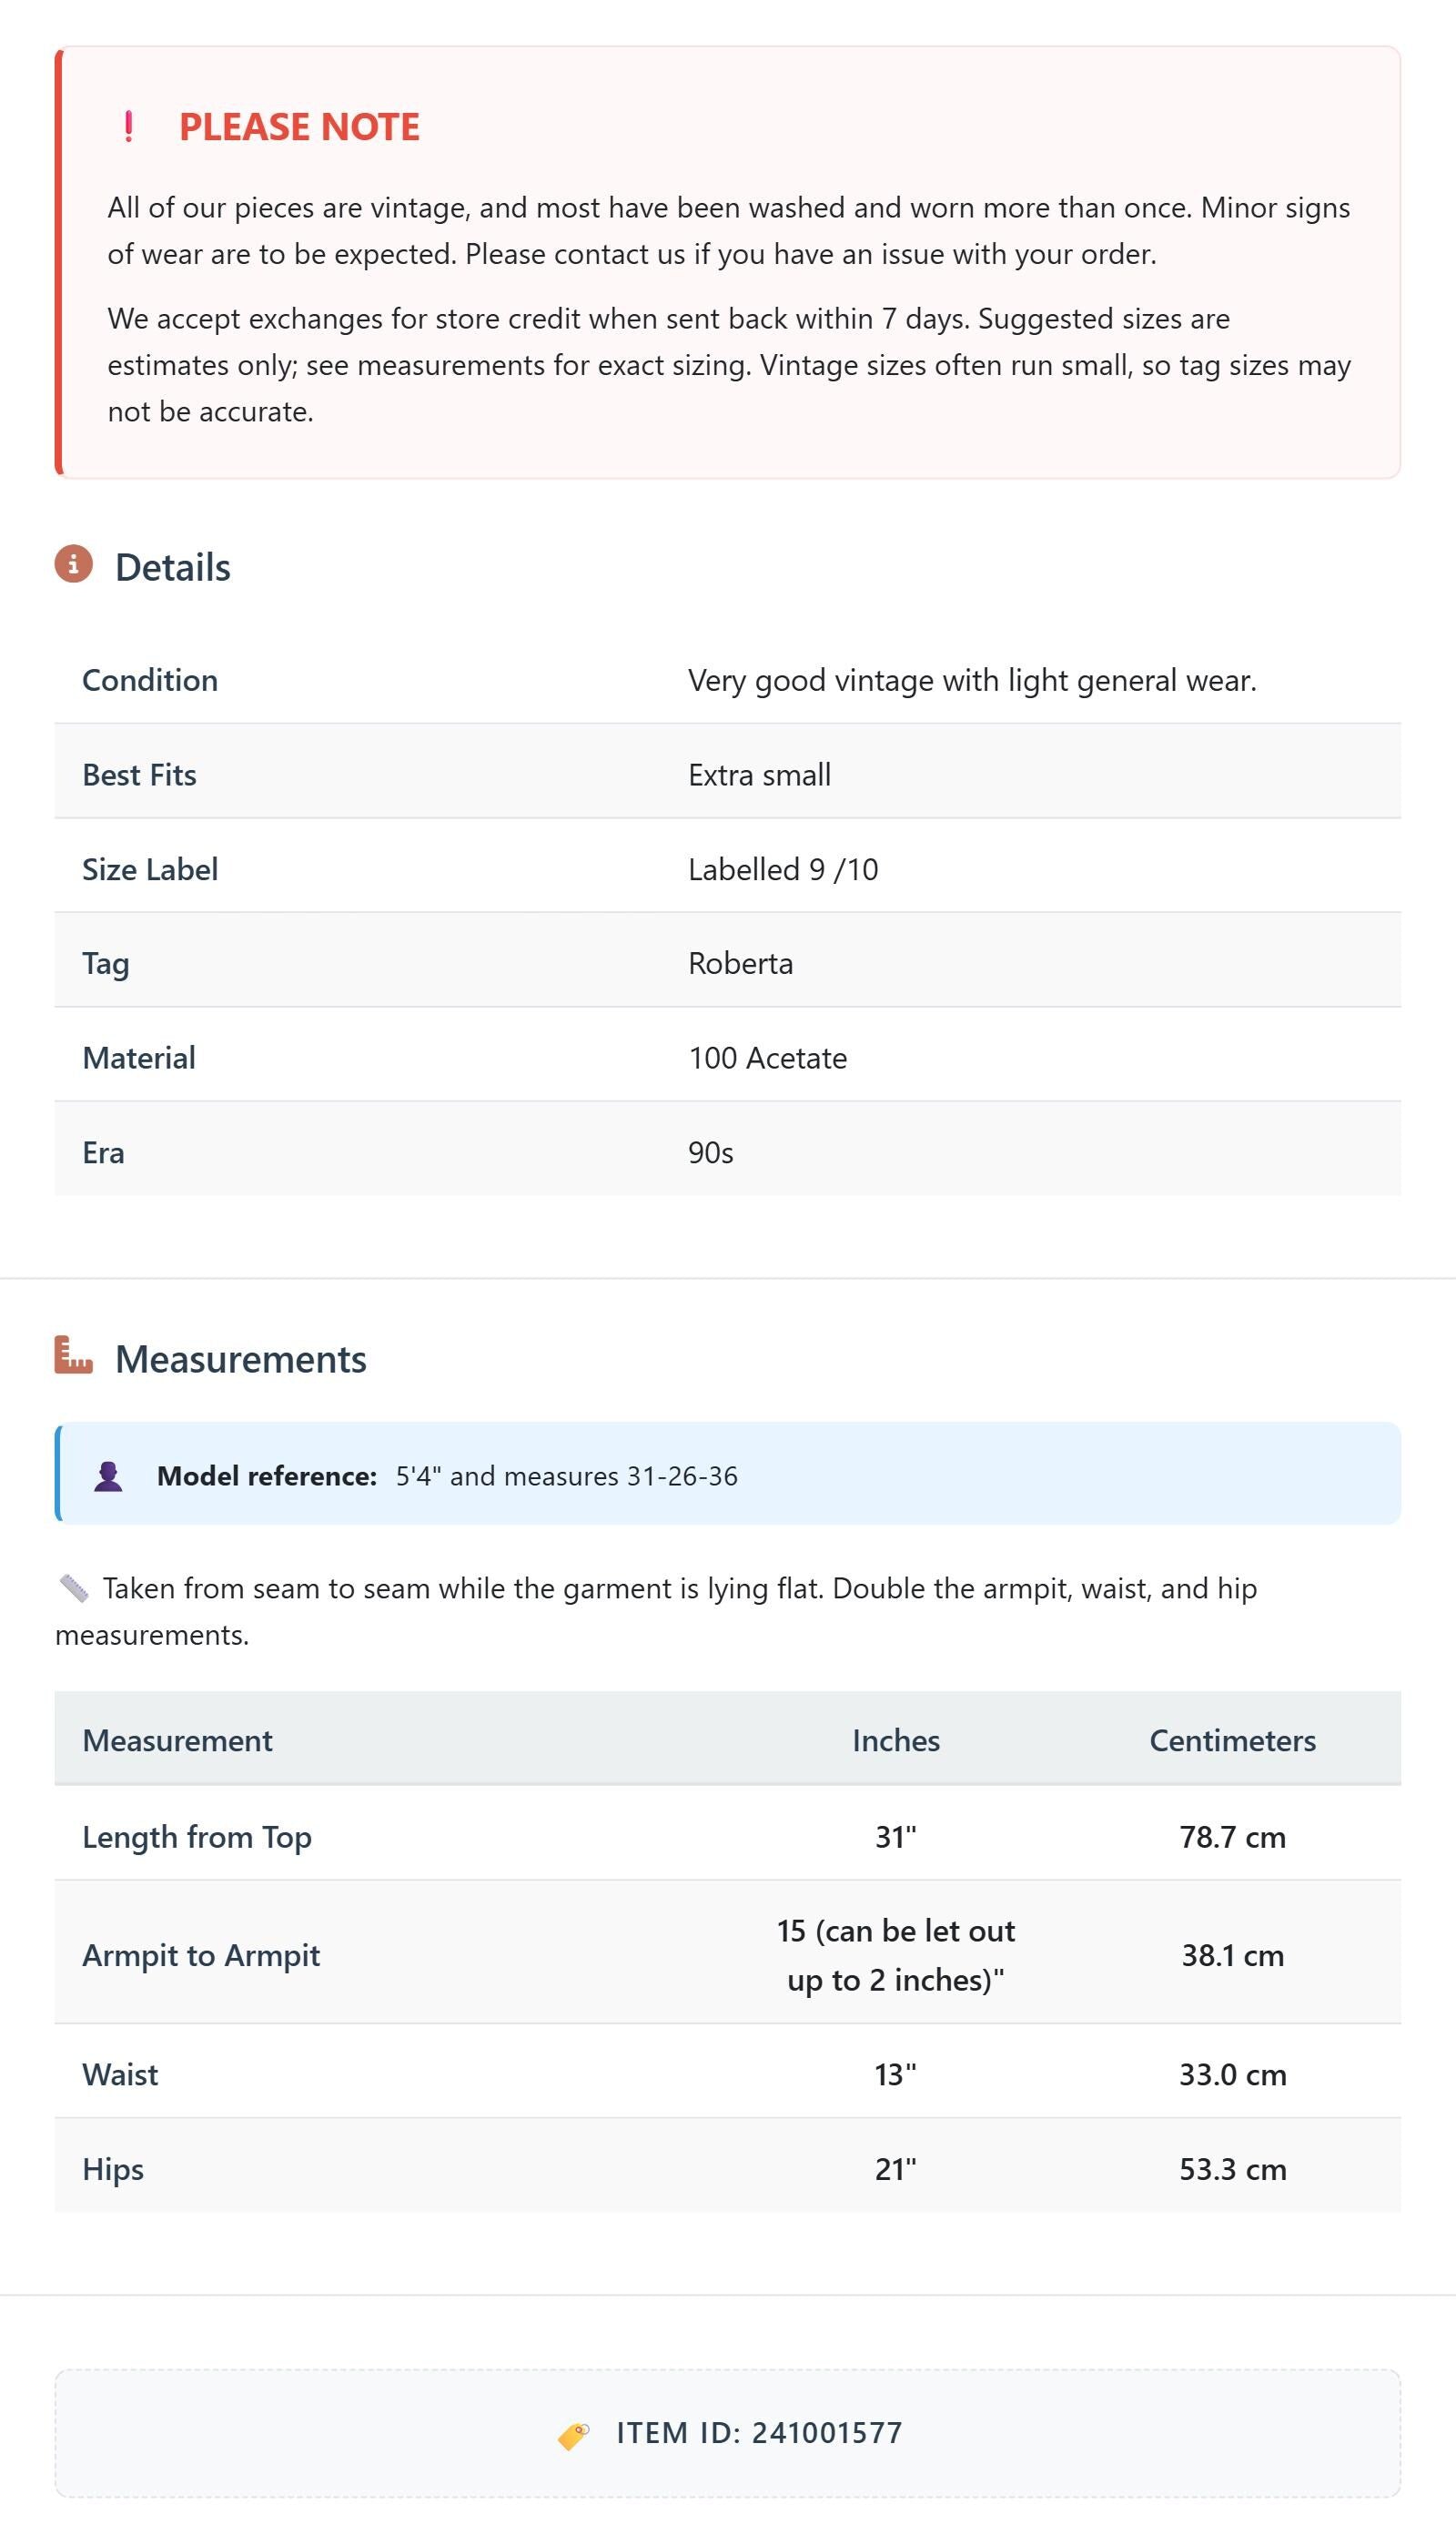Click the PLEASE NOTE heading

pyautogui.click(x=299, y=127)
